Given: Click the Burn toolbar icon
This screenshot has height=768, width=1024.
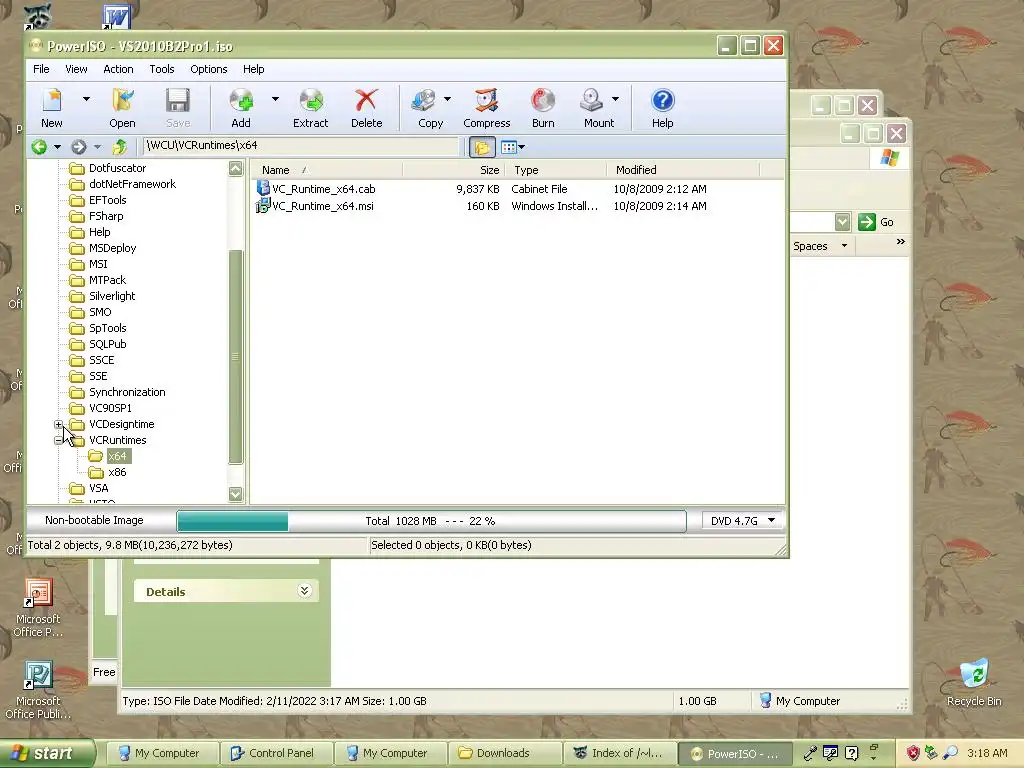Looking at the screenshot, I should pyautogui.click(x=543, y=108).
